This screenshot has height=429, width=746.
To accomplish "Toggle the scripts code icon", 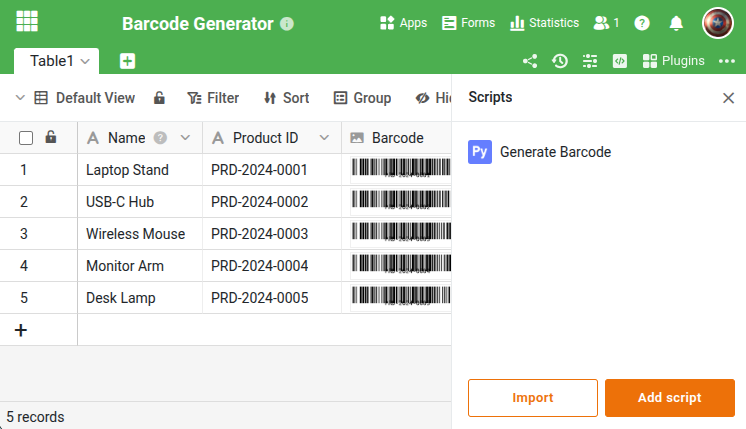I will 619,61.
